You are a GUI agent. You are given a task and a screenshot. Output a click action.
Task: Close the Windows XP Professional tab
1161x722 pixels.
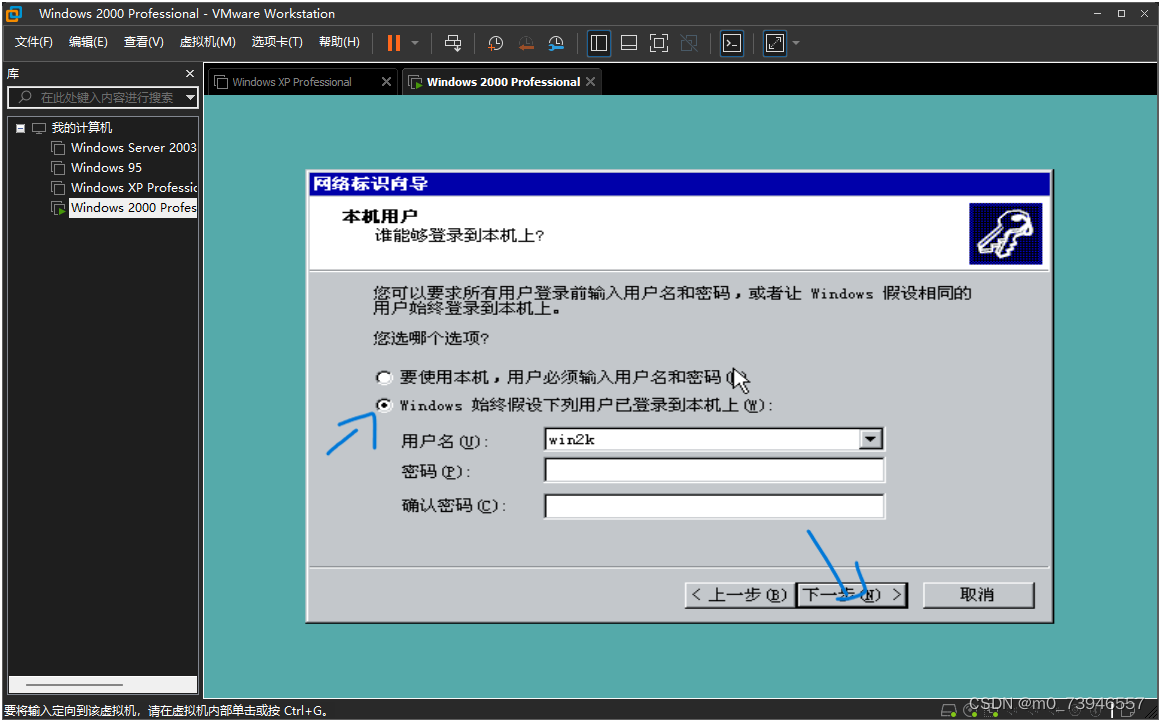point(386,81)
